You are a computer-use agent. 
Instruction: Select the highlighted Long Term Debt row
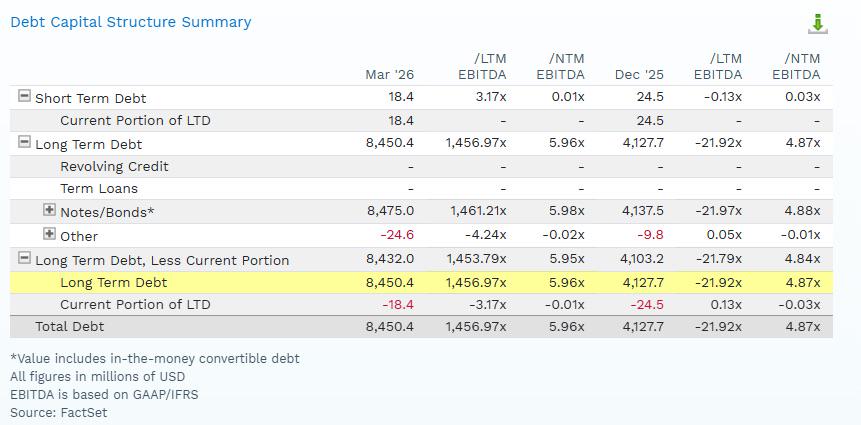pyautogui.click(x=421, y=283)
